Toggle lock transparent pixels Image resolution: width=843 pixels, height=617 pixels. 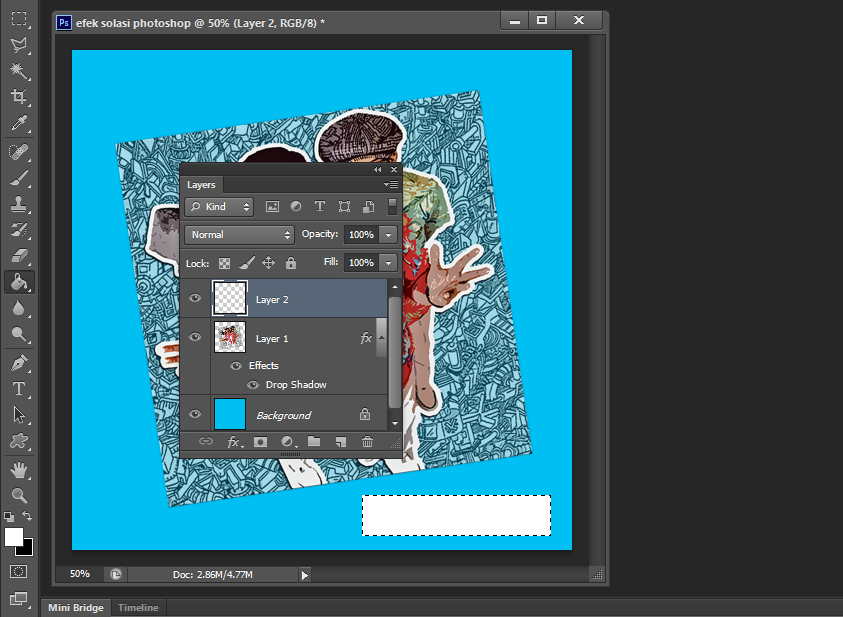point(224,263)
